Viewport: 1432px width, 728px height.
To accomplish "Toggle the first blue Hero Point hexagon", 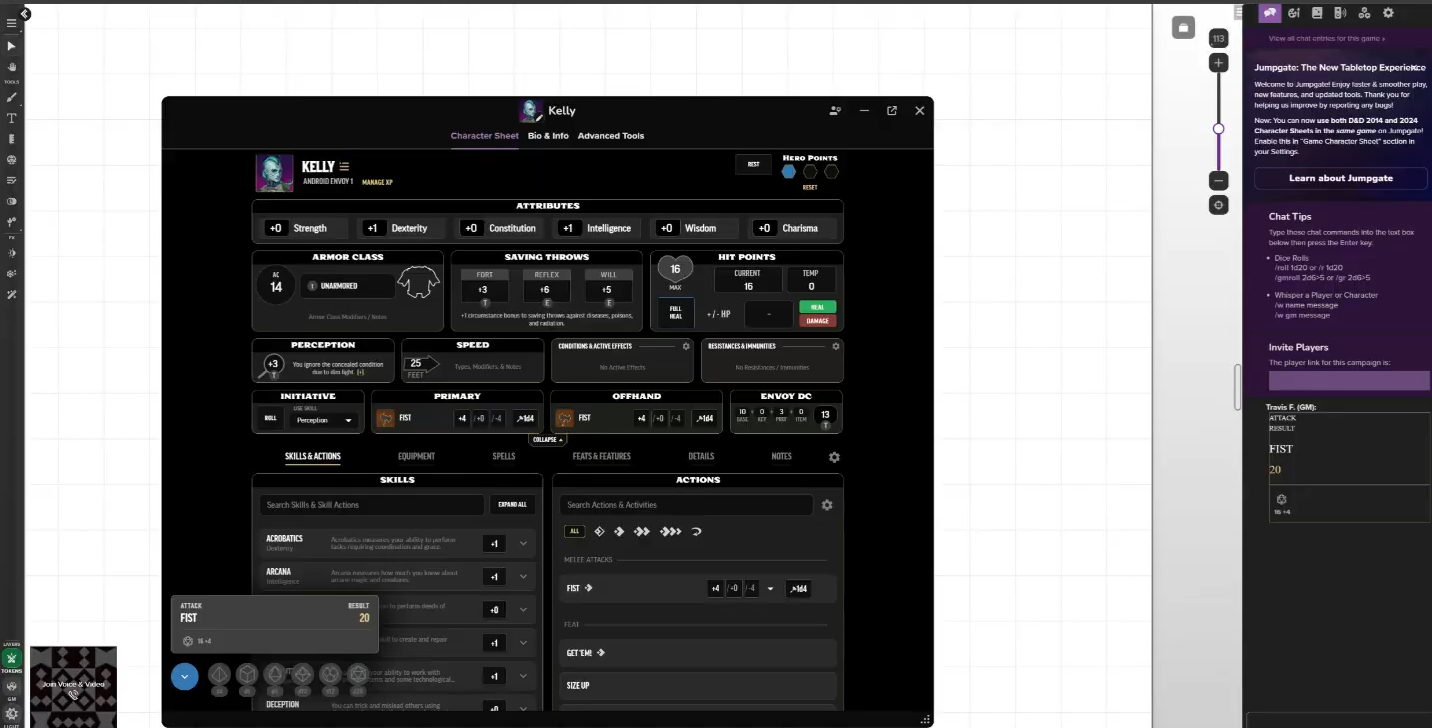I will coord(789,171).
